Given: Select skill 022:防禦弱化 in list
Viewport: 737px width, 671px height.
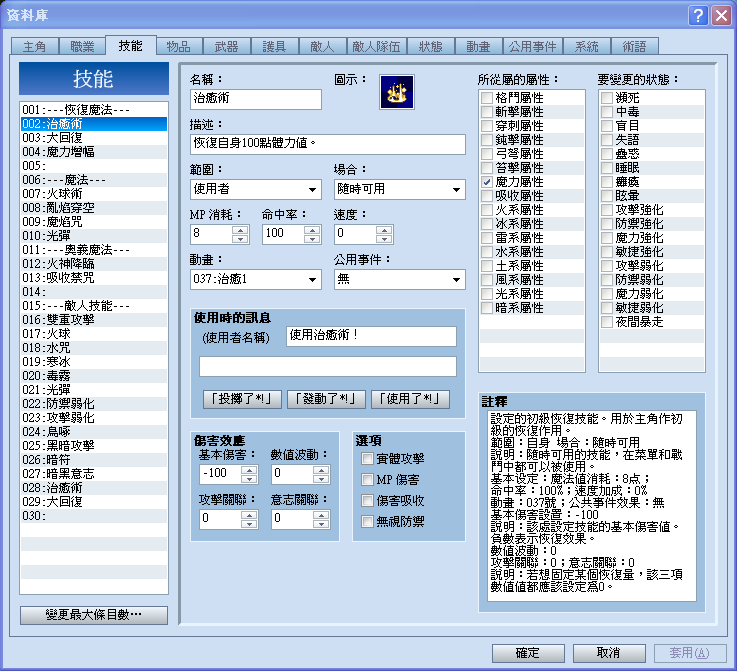Looking at the screenshot, I should (94, 404).
